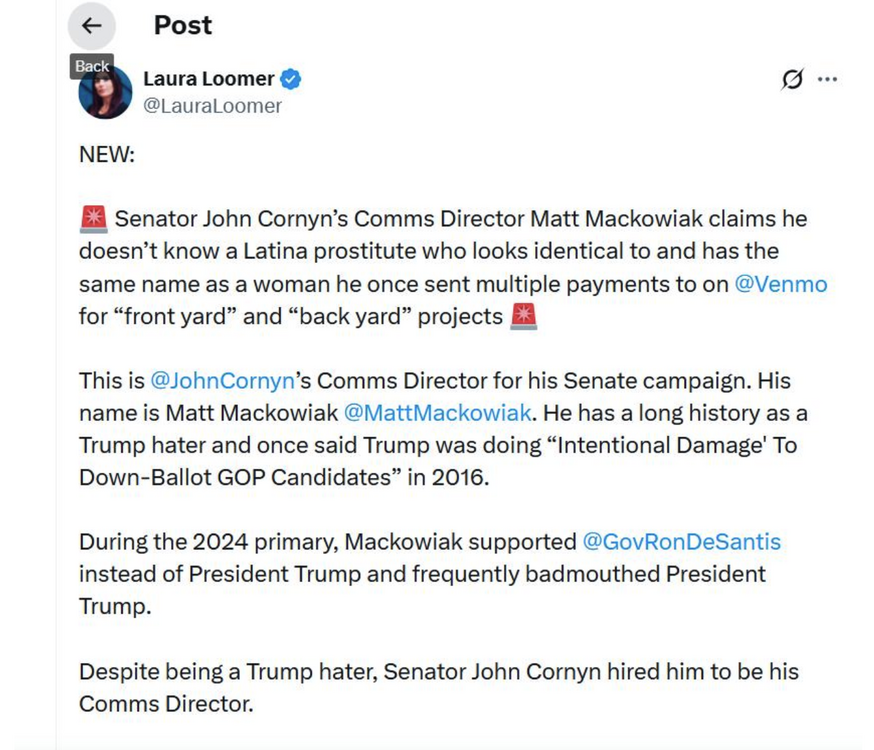Viewport: 874px width, 750px height.
Task: Click the Grok slashed-circle icon
Action: 792,80
